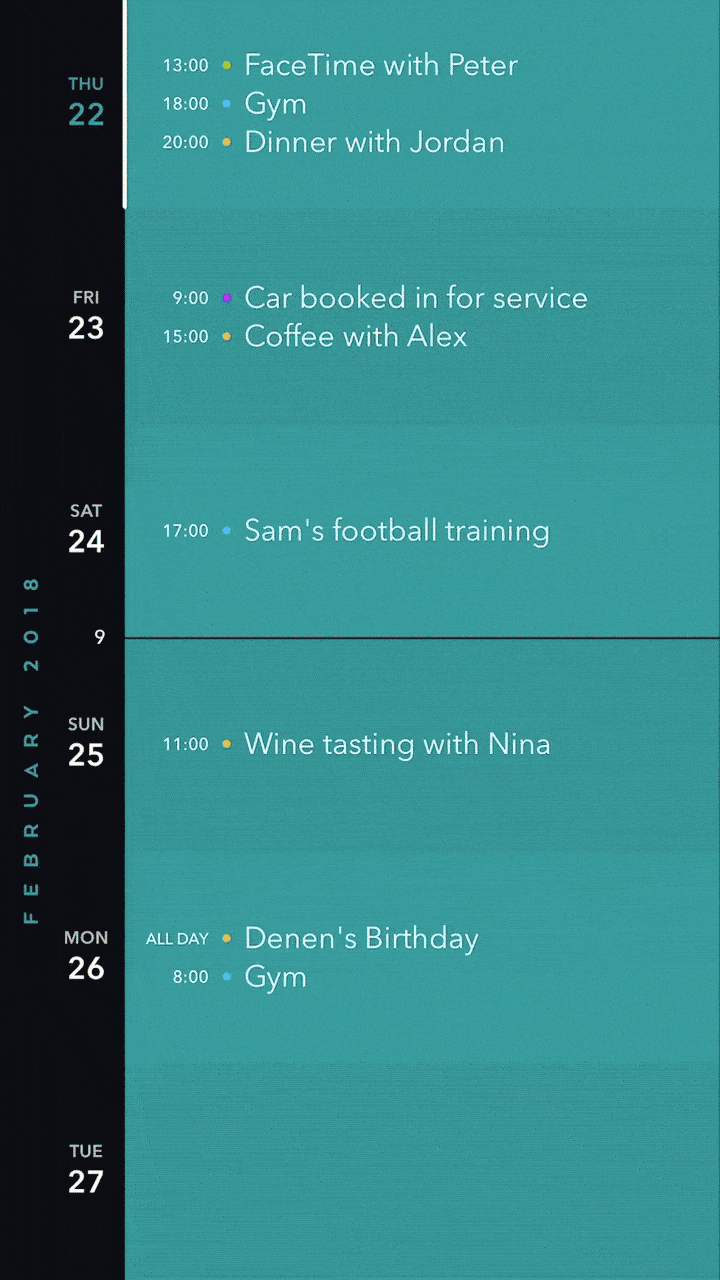The height and width of the screenshot is (1280, 720).
Task: Click the purple calendar dot beside Car booked
Action: pos(227,298)
